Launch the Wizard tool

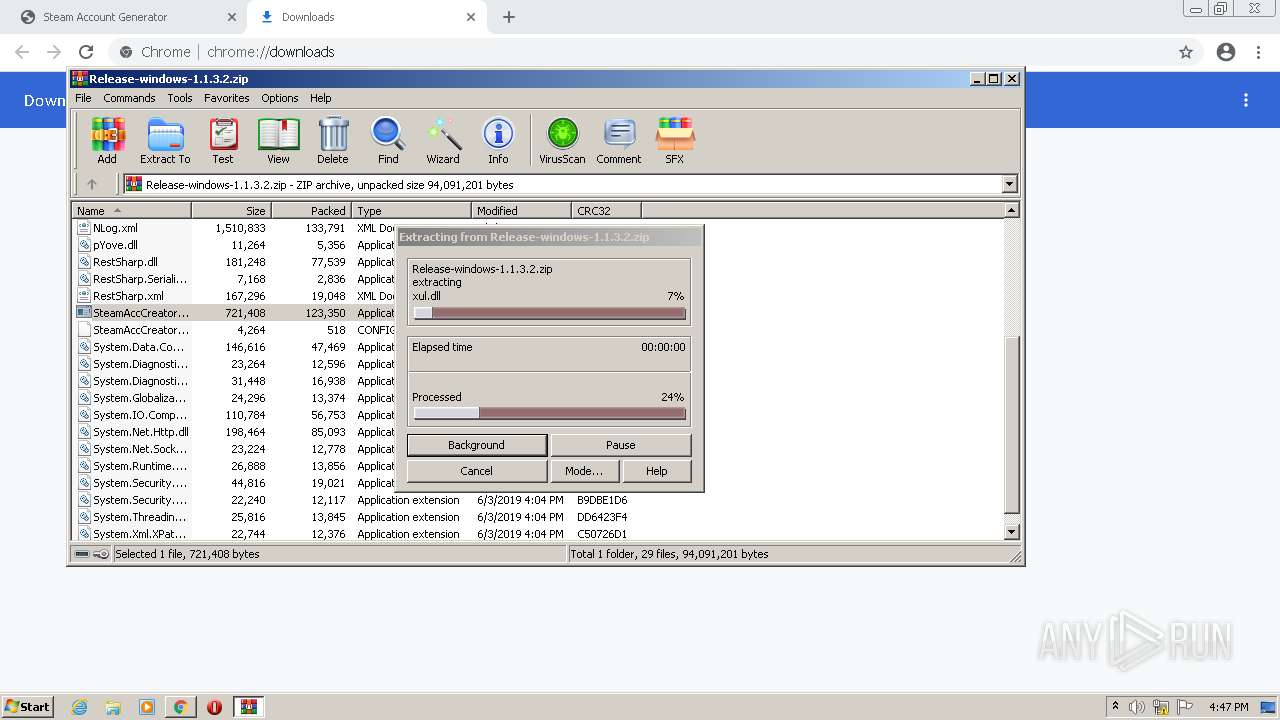(443, 140)
